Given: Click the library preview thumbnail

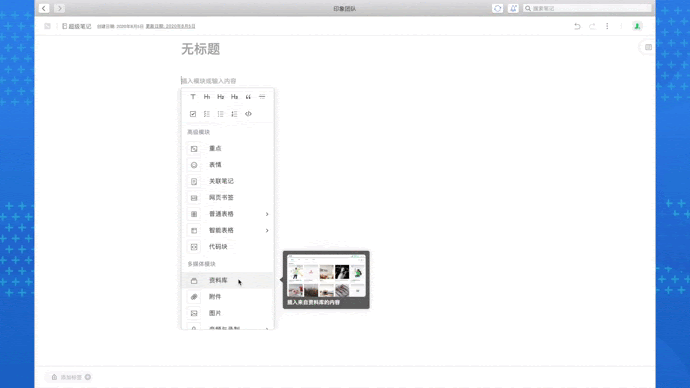Looking at the screenshot, I should pyautogui.click(x=326, y=275).
